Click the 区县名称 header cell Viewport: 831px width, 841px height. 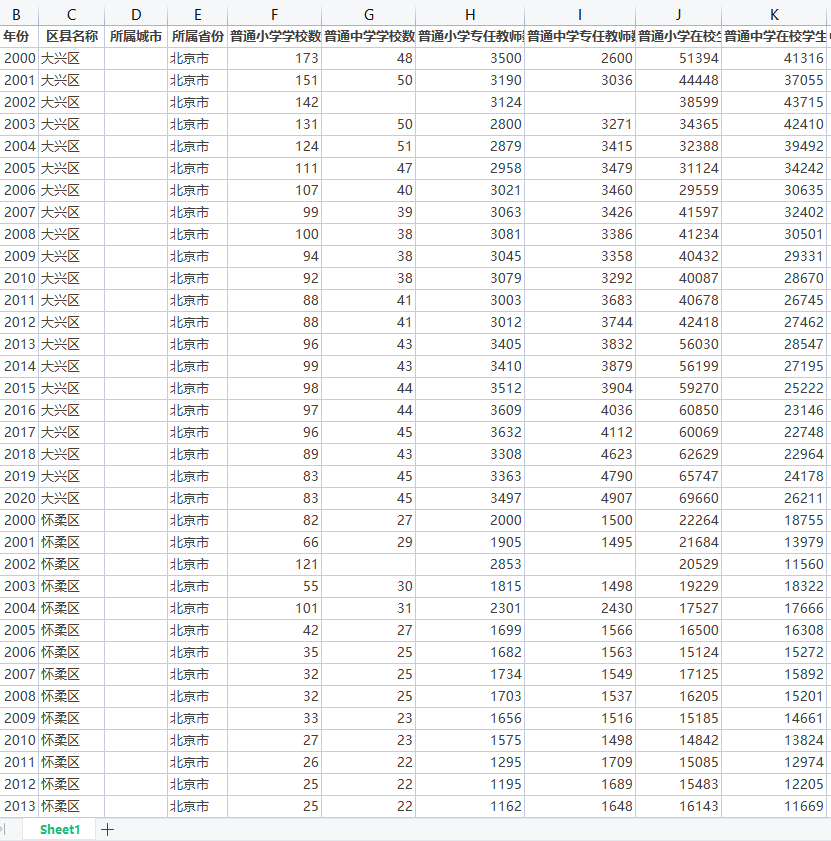point(71,36)
